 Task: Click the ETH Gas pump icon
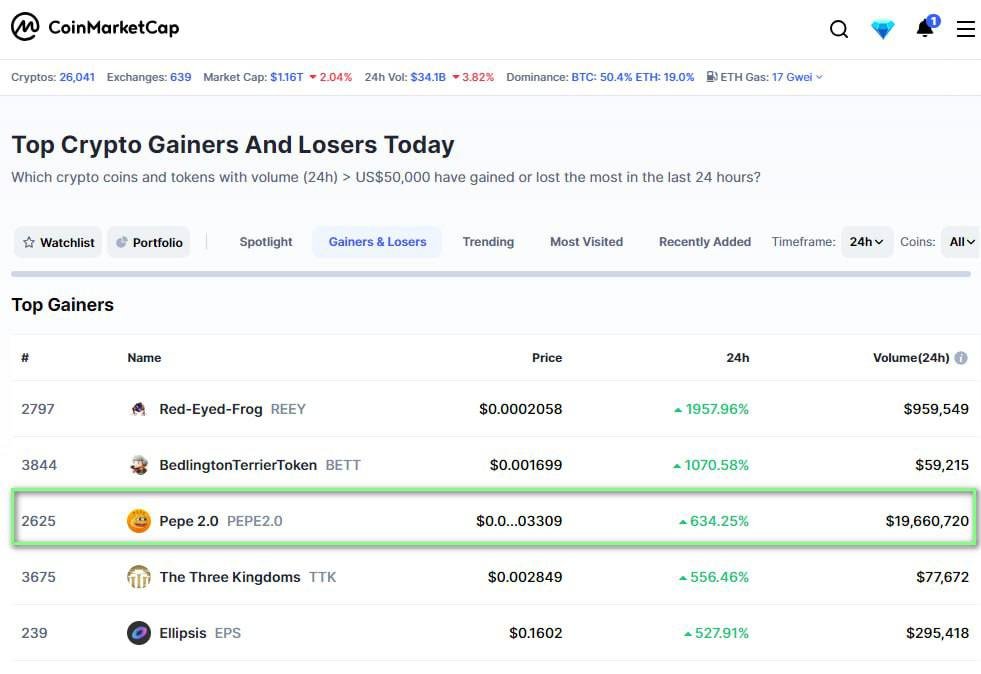click(x=712, y=77)
